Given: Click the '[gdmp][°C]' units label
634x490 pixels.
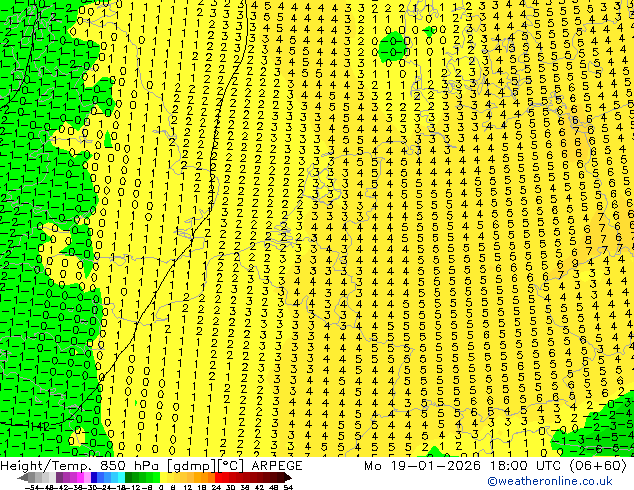Looking at the screenshot, I should coord(205,466).
